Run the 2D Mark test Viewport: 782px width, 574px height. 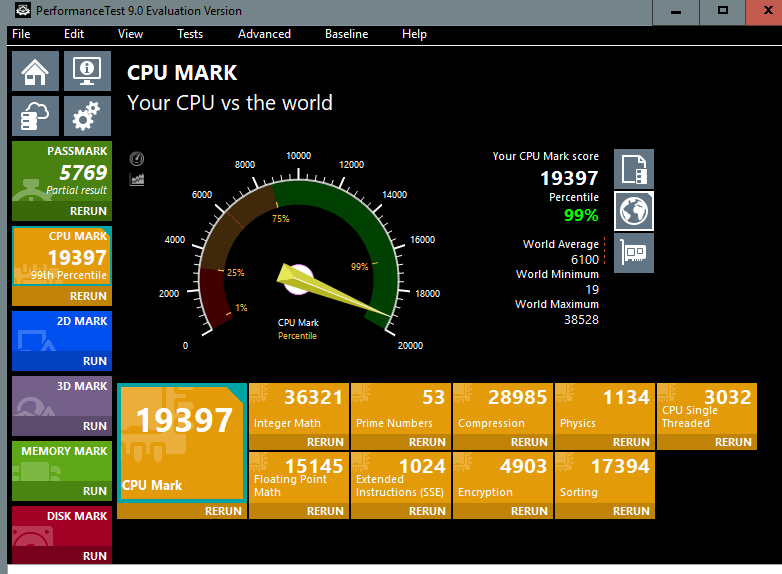click(x=62, y=361)
